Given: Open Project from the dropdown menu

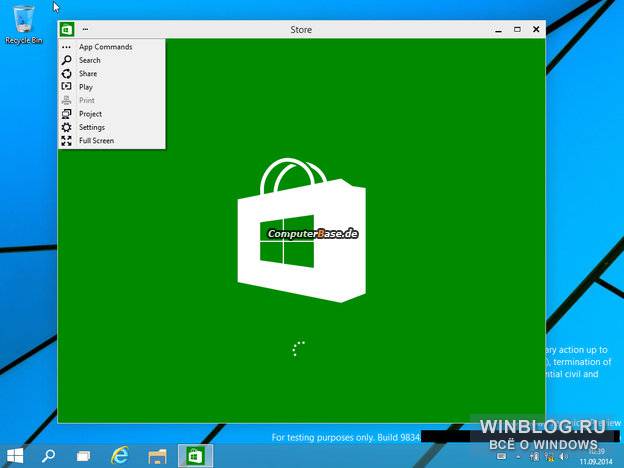Looking at the screenshot, I should 112,114.
